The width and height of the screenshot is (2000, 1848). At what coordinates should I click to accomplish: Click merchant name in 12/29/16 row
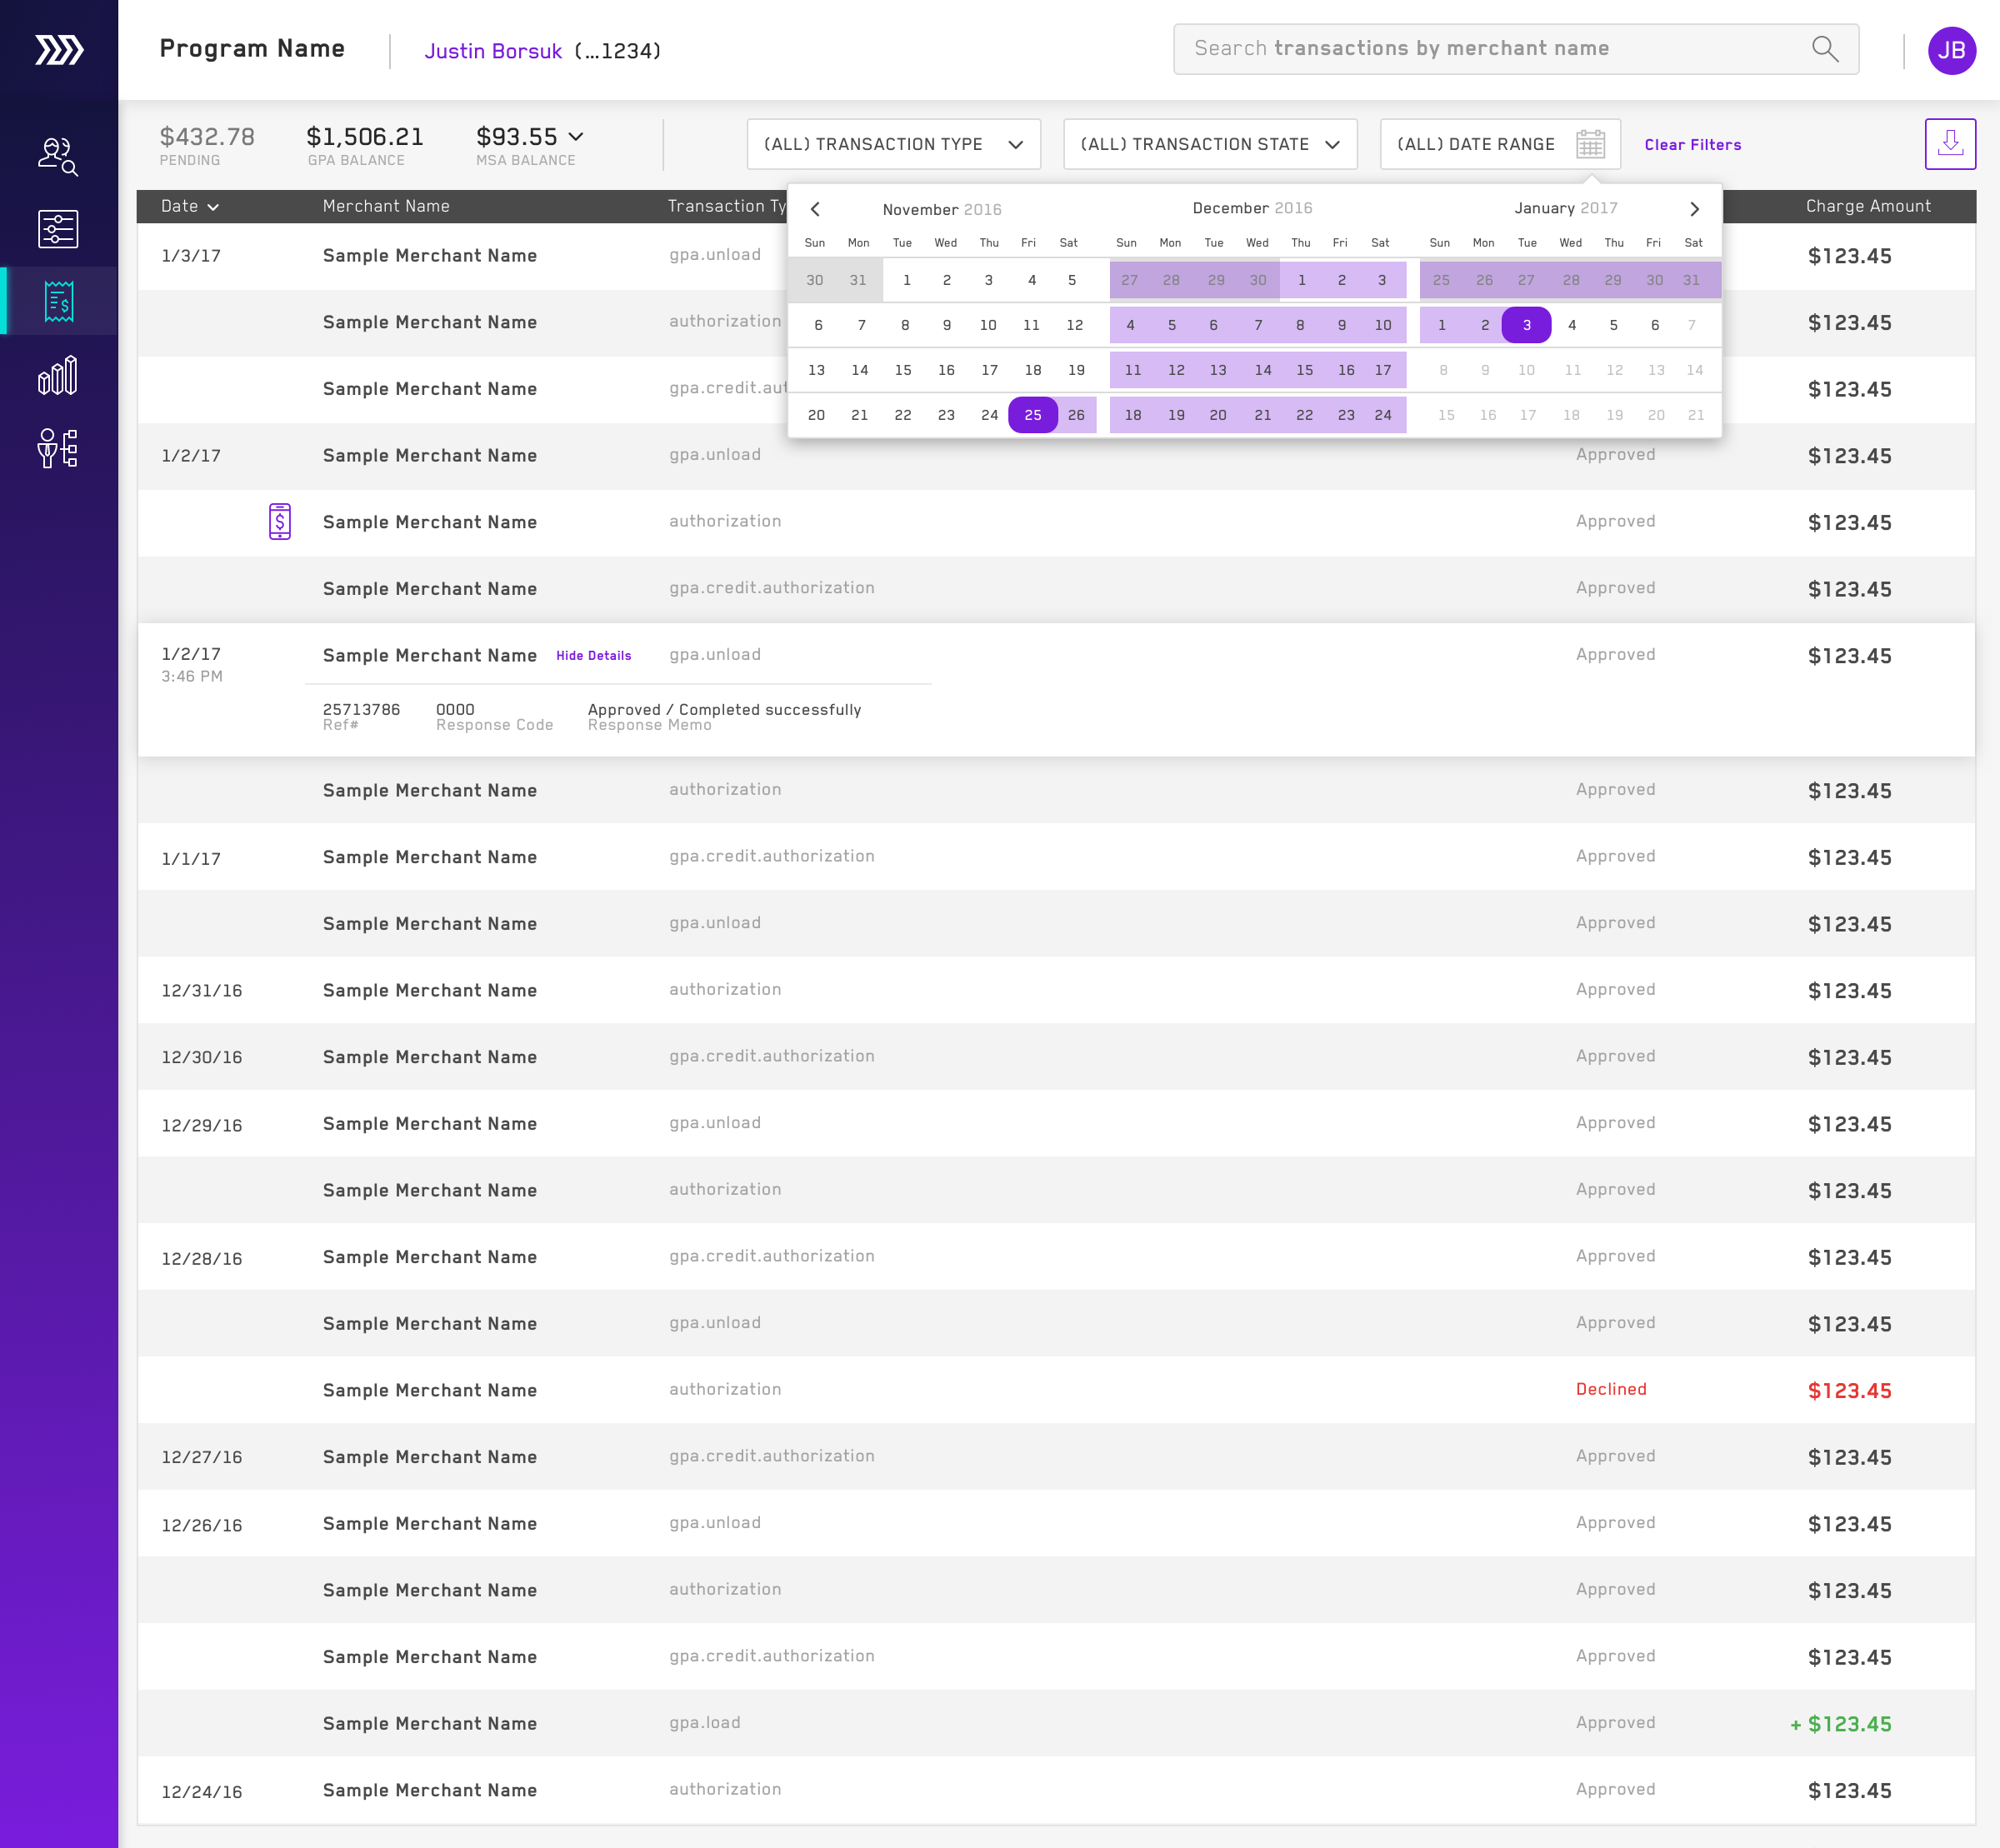click(430, 1124)
